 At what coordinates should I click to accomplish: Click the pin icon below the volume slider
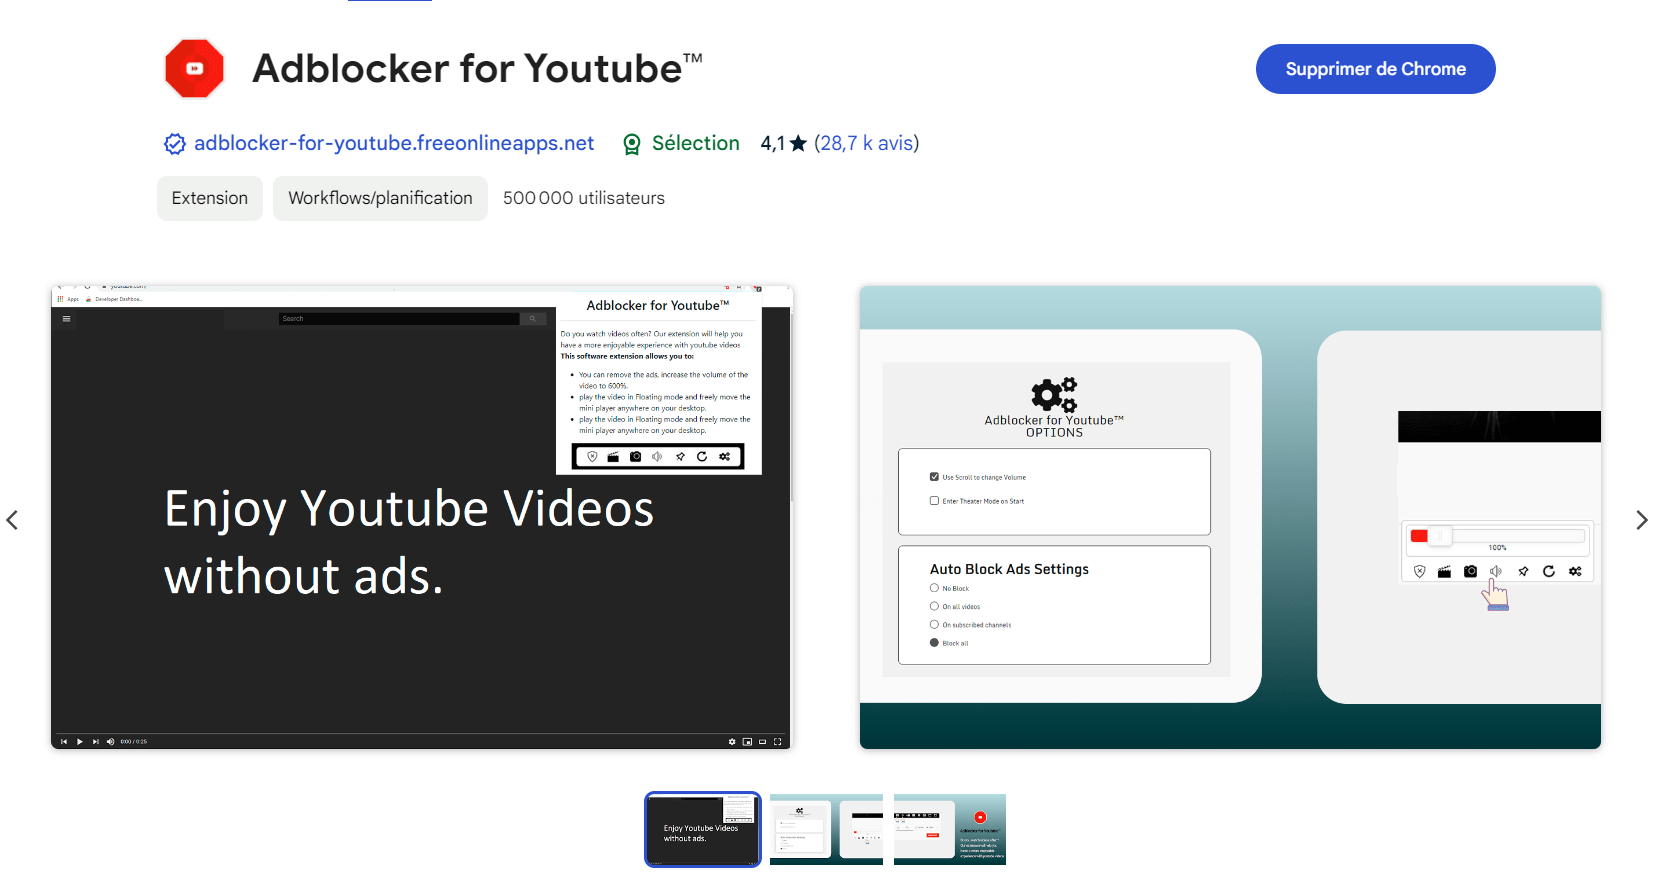pyautogui.click(x=1523, y=571)
